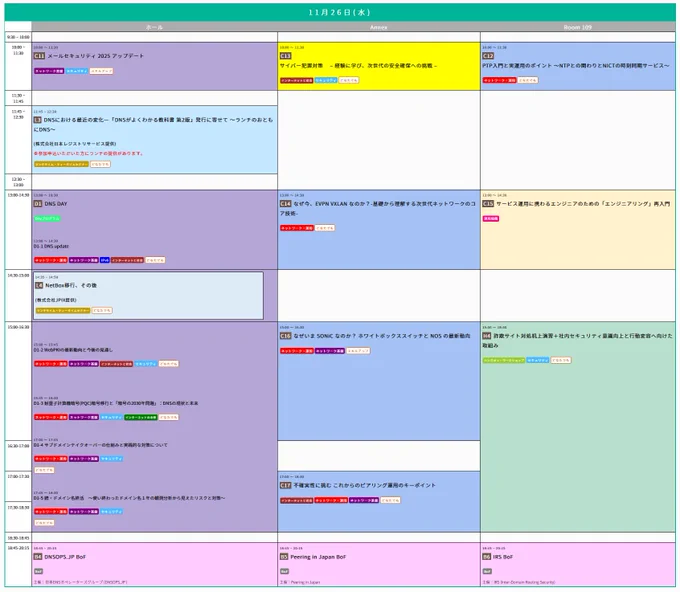Click the purple ネットワーク基盤 tag under C16 session

[330, 351]
